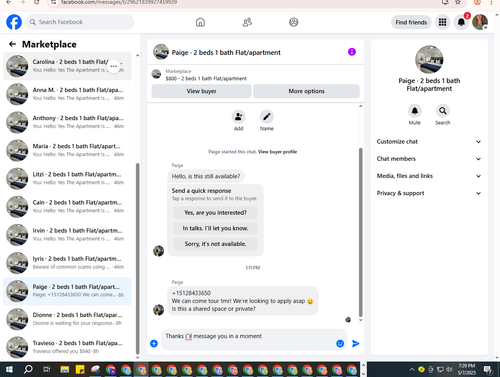Click conversation list scrollbar
Viewport: 500px width, 377px height.
pyautogui.click(x=138, y=258)
